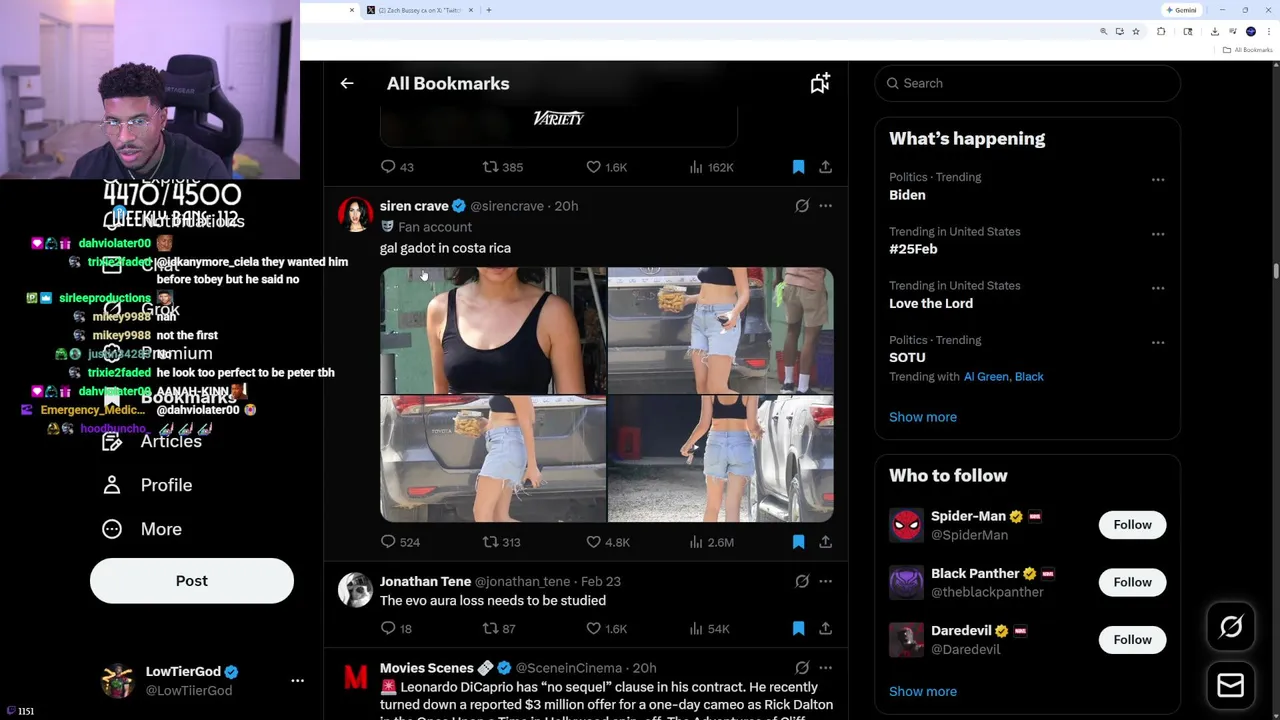1280x720 pixels.
Task: Open Grok icon on siren crave post
Action: pyautogui.click(x=802, y=206)
